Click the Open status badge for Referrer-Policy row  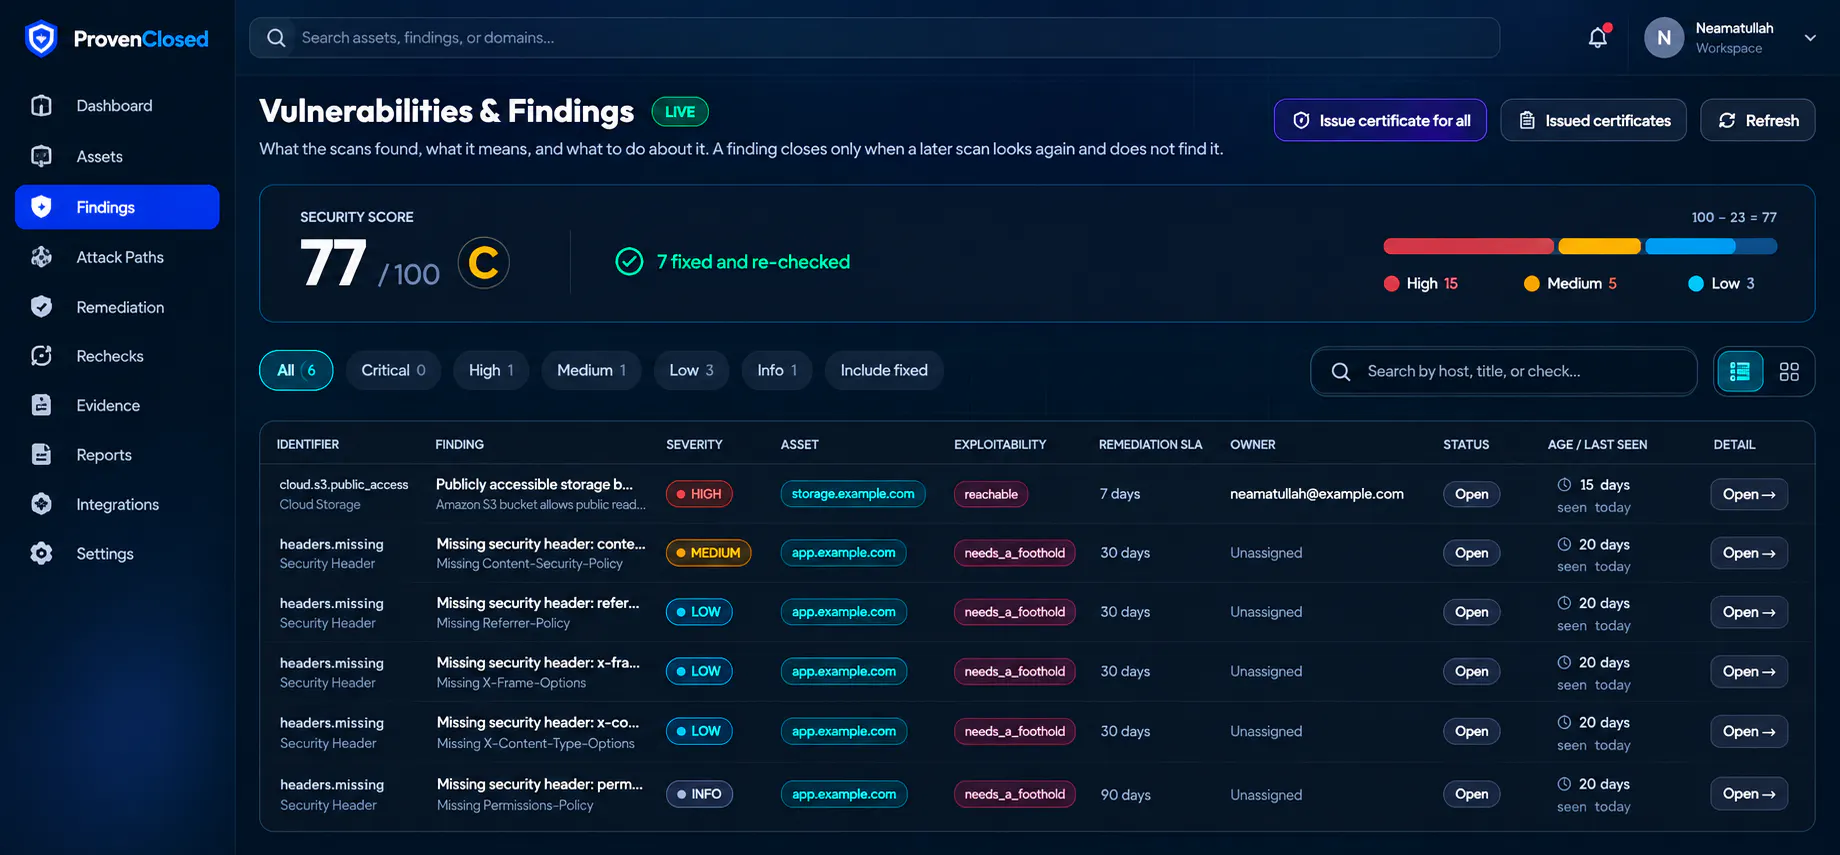tap(1471, 612)
